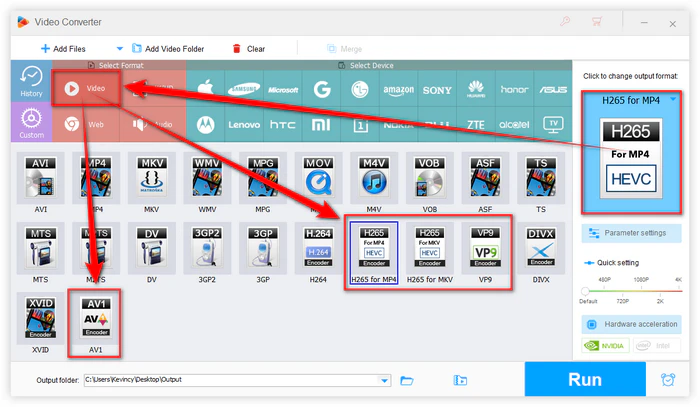Click Add Video Folder

coord(168,49)
